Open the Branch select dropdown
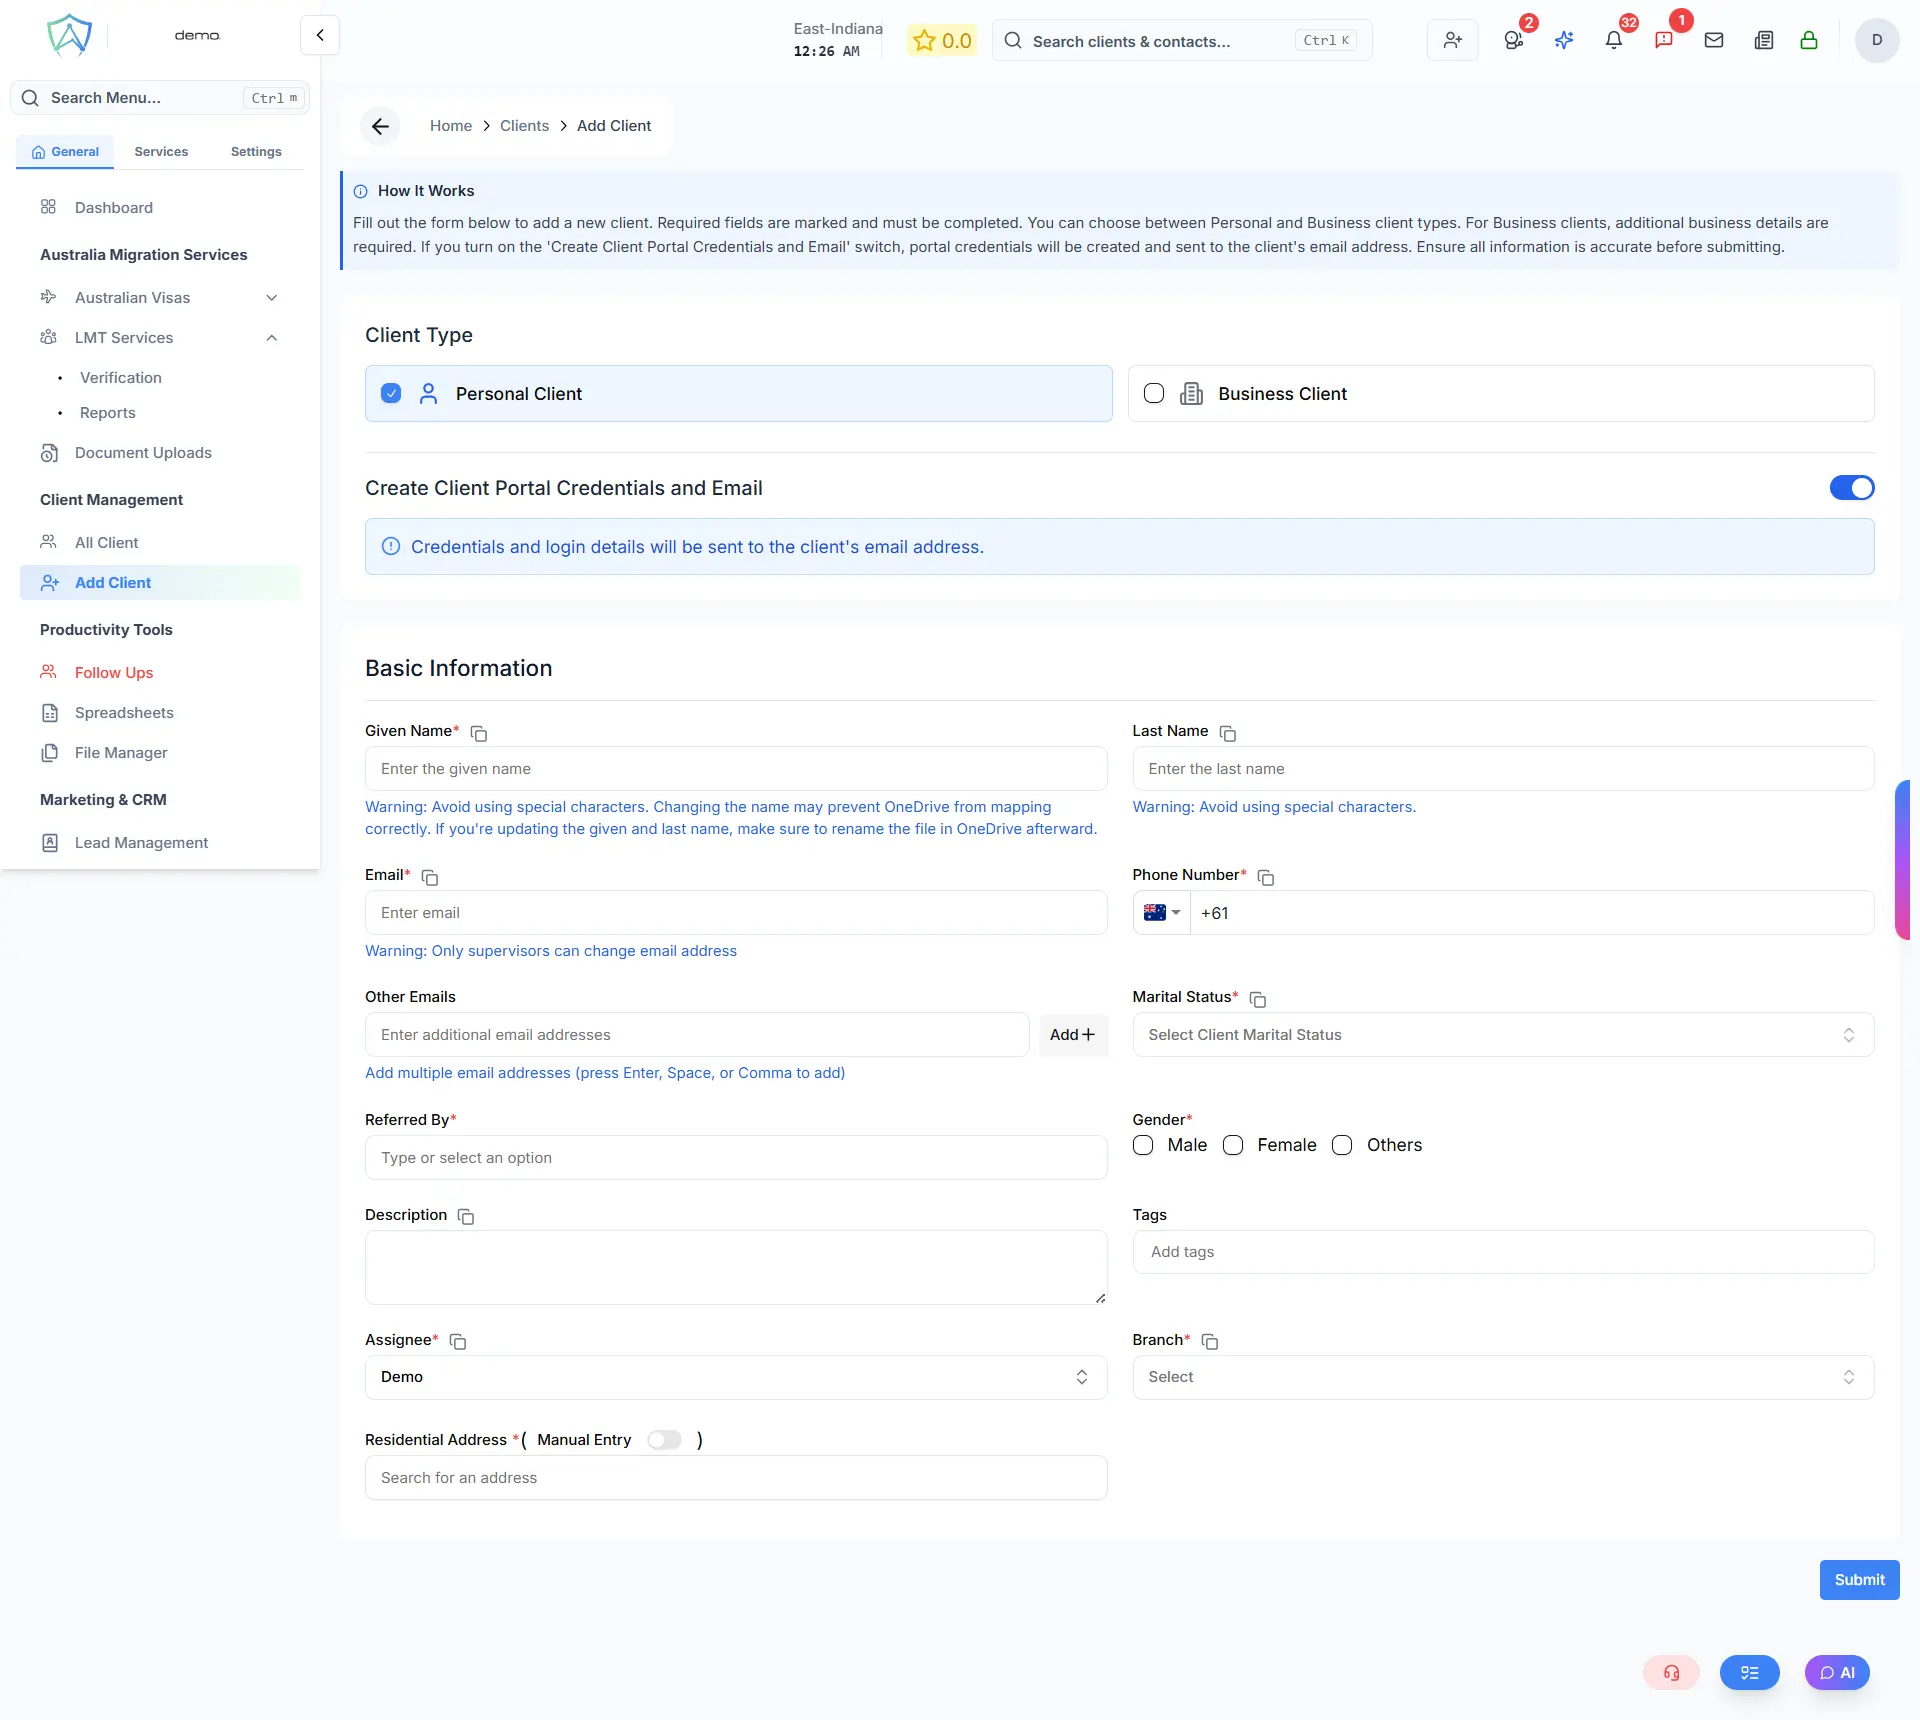 click(x=1502, y=1377)
